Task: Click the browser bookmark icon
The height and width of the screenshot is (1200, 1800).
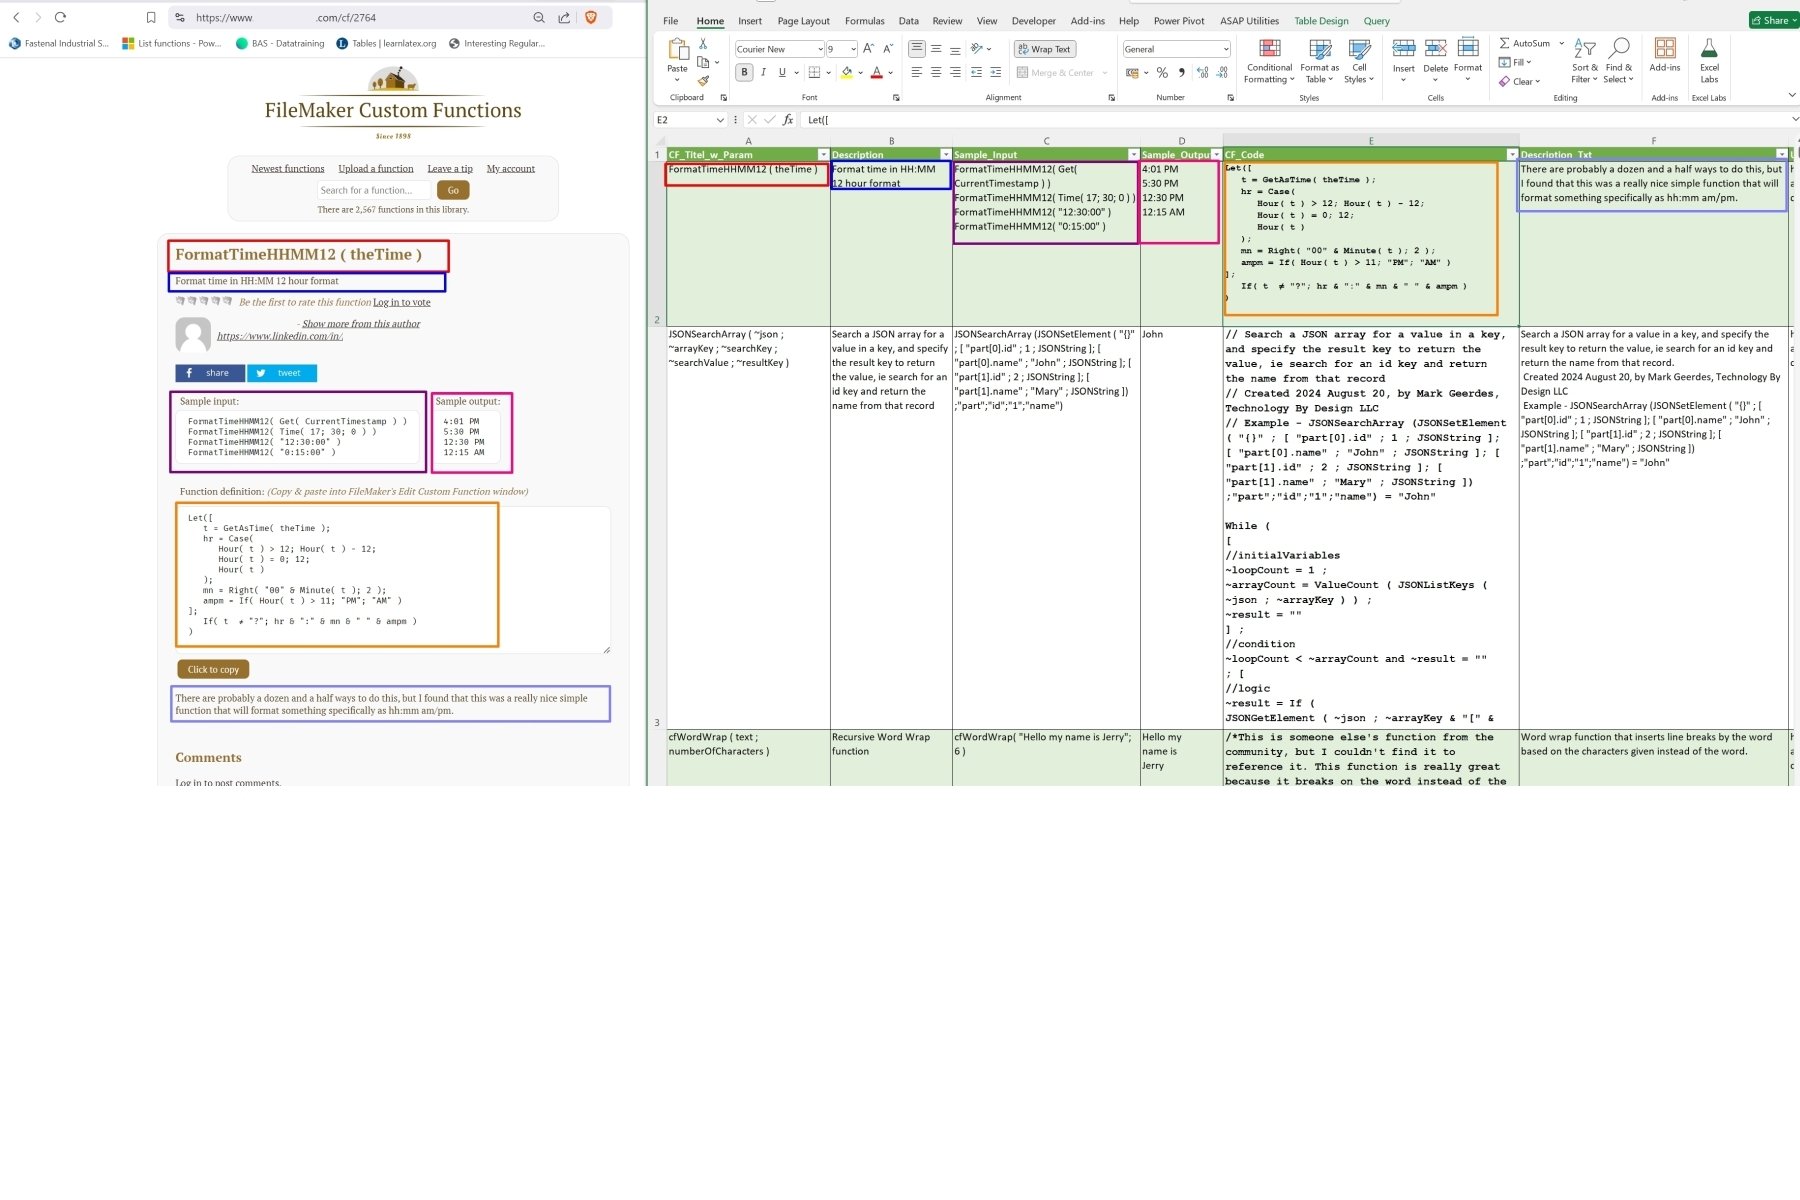Action: [151, 17]
